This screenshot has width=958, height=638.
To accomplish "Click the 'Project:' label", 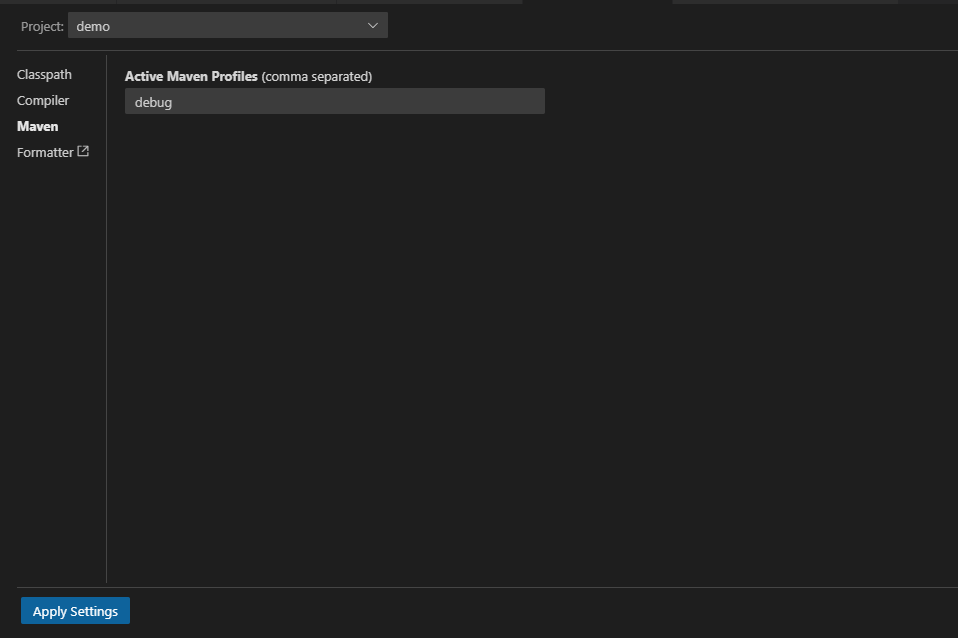I will tap(42, 26).
